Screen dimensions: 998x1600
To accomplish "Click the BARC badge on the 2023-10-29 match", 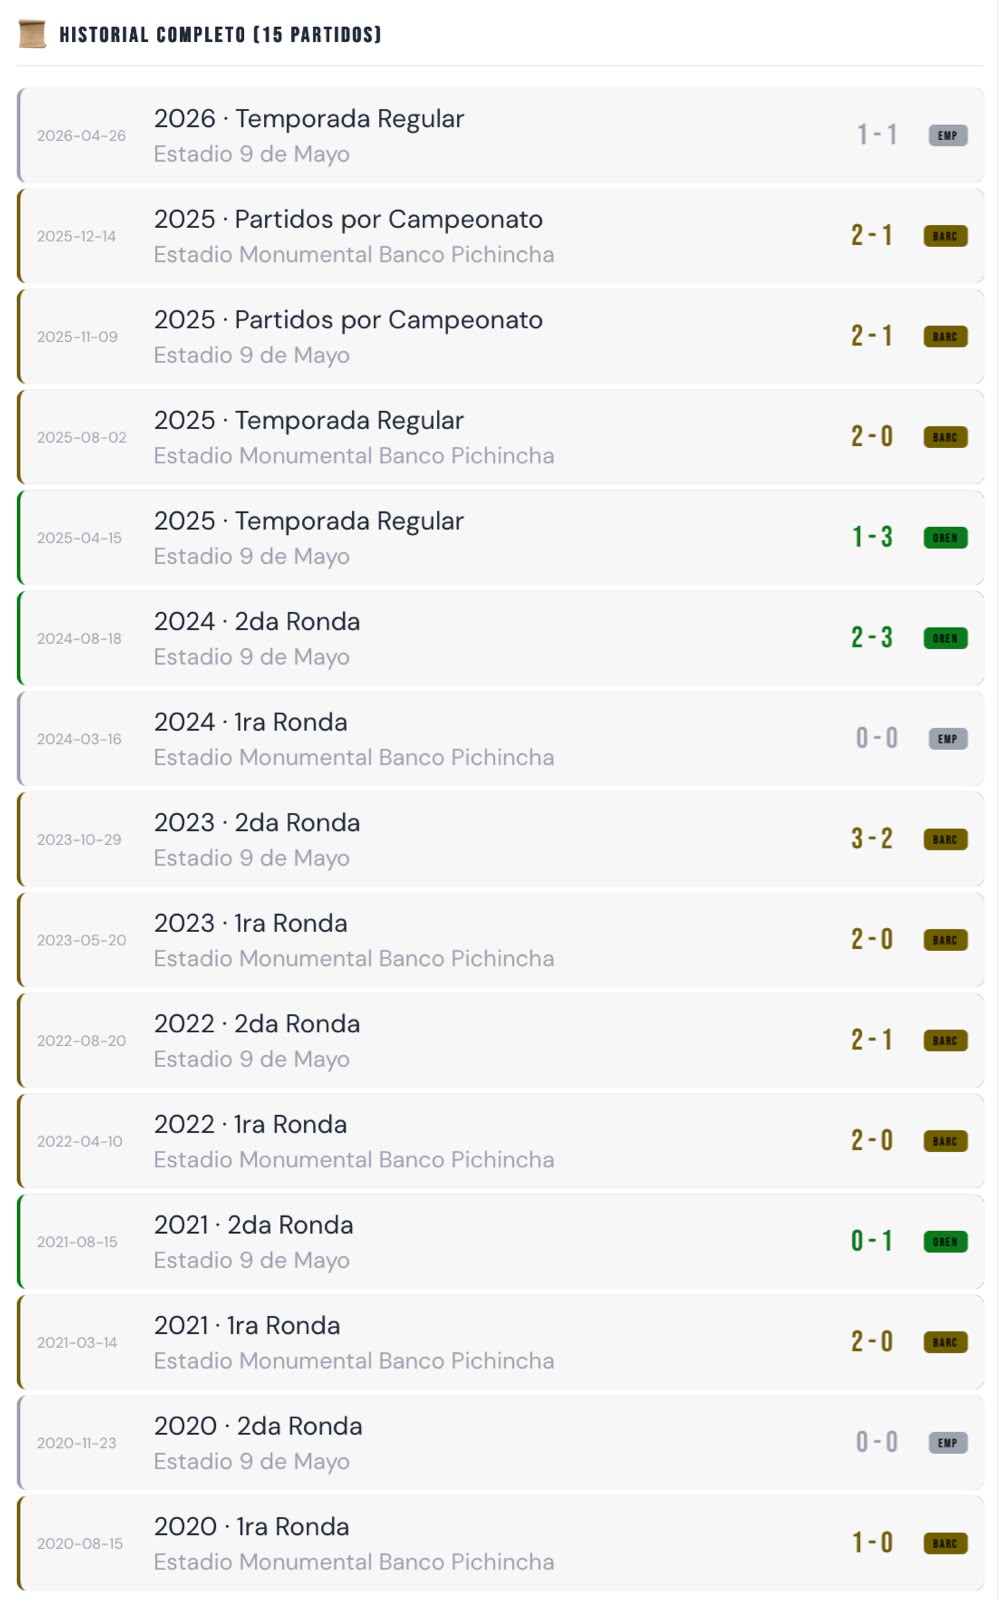I will [945, 839].
